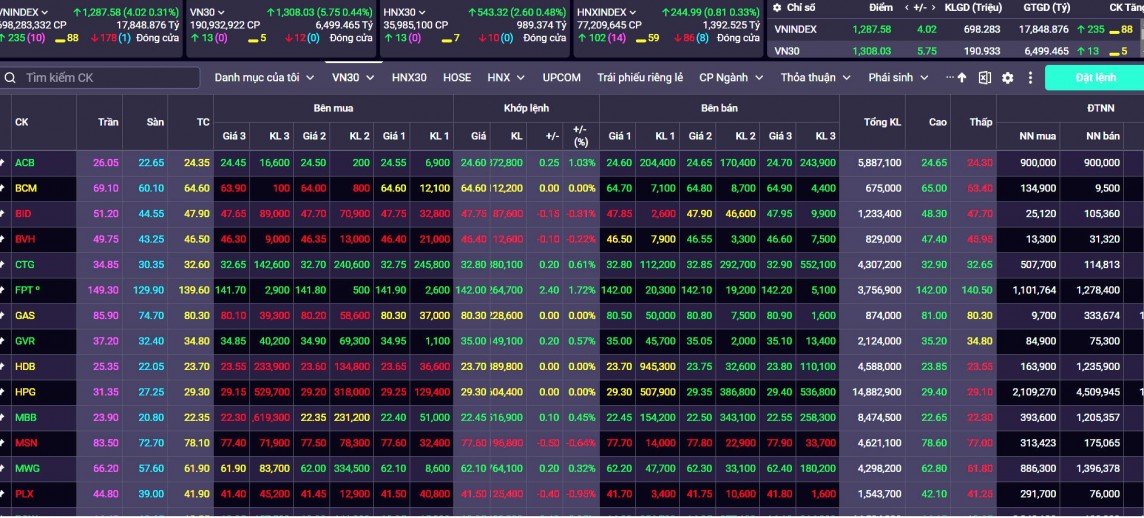Click the pin icon for ACB row
The height and width of the screenshot is (518, 1144).
(3, 162)
